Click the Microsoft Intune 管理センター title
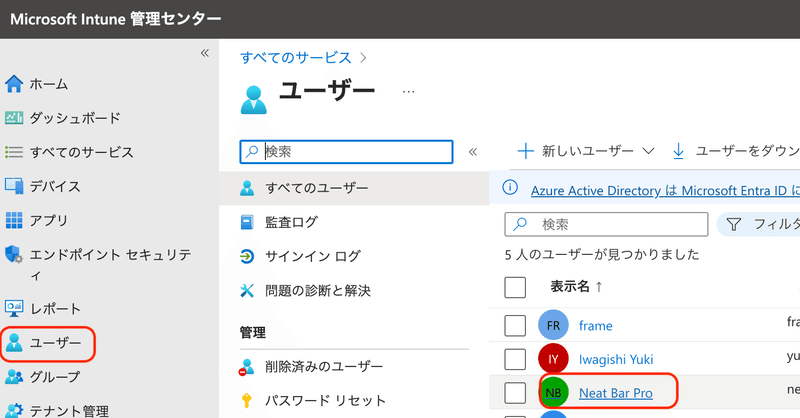The image size is (800, 418). 116,19
